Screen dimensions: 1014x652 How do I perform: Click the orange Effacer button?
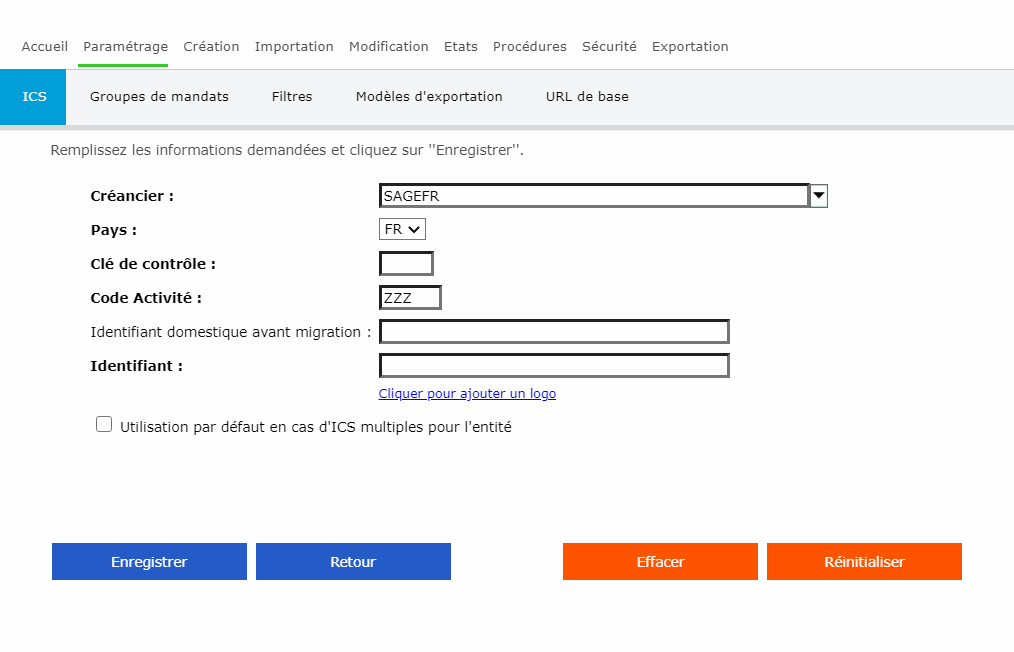pyautogui.click(x=660, y=562)
